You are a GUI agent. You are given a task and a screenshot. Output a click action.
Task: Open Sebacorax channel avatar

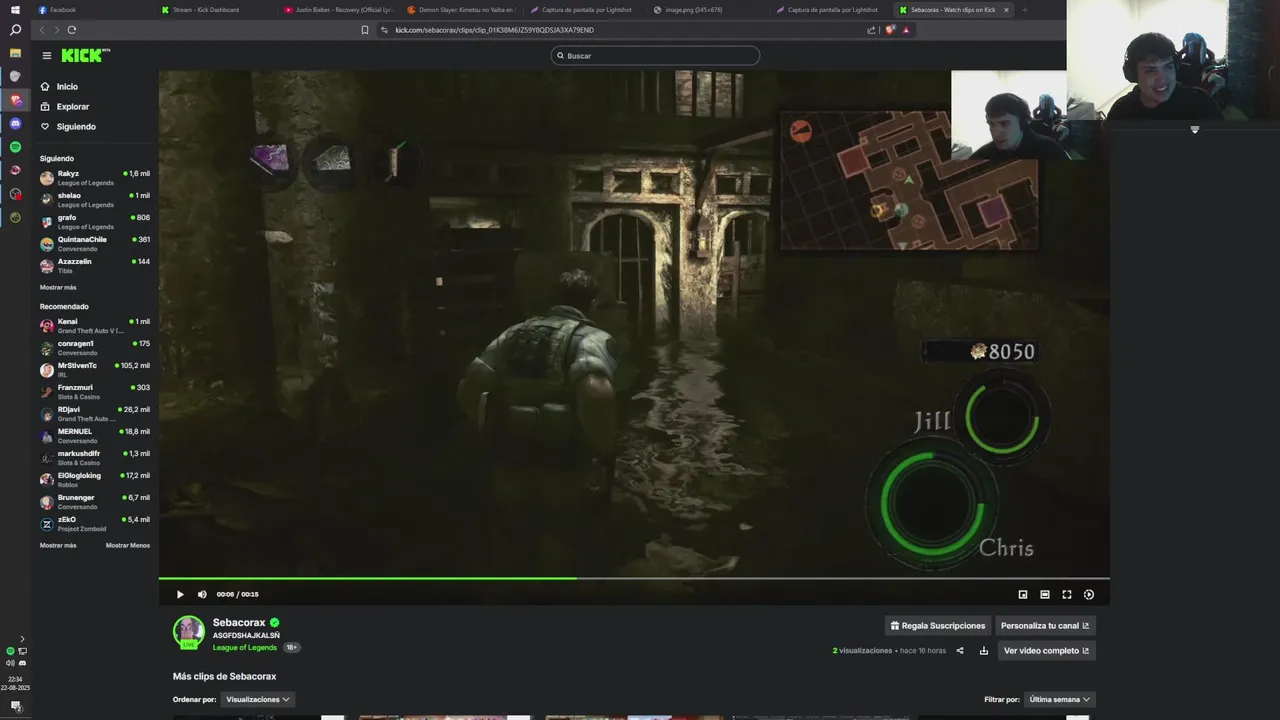pos(189,632)
